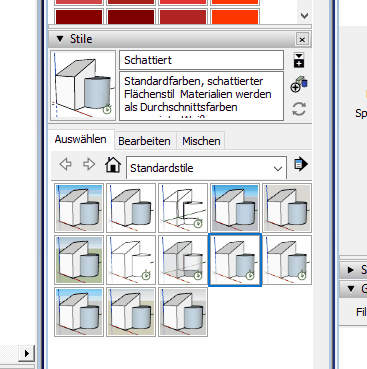Viewport: 367px width, 369px height.
Task: Open the secondary selection pane icon
Action: pyautogui.click(x=299, y=60)
